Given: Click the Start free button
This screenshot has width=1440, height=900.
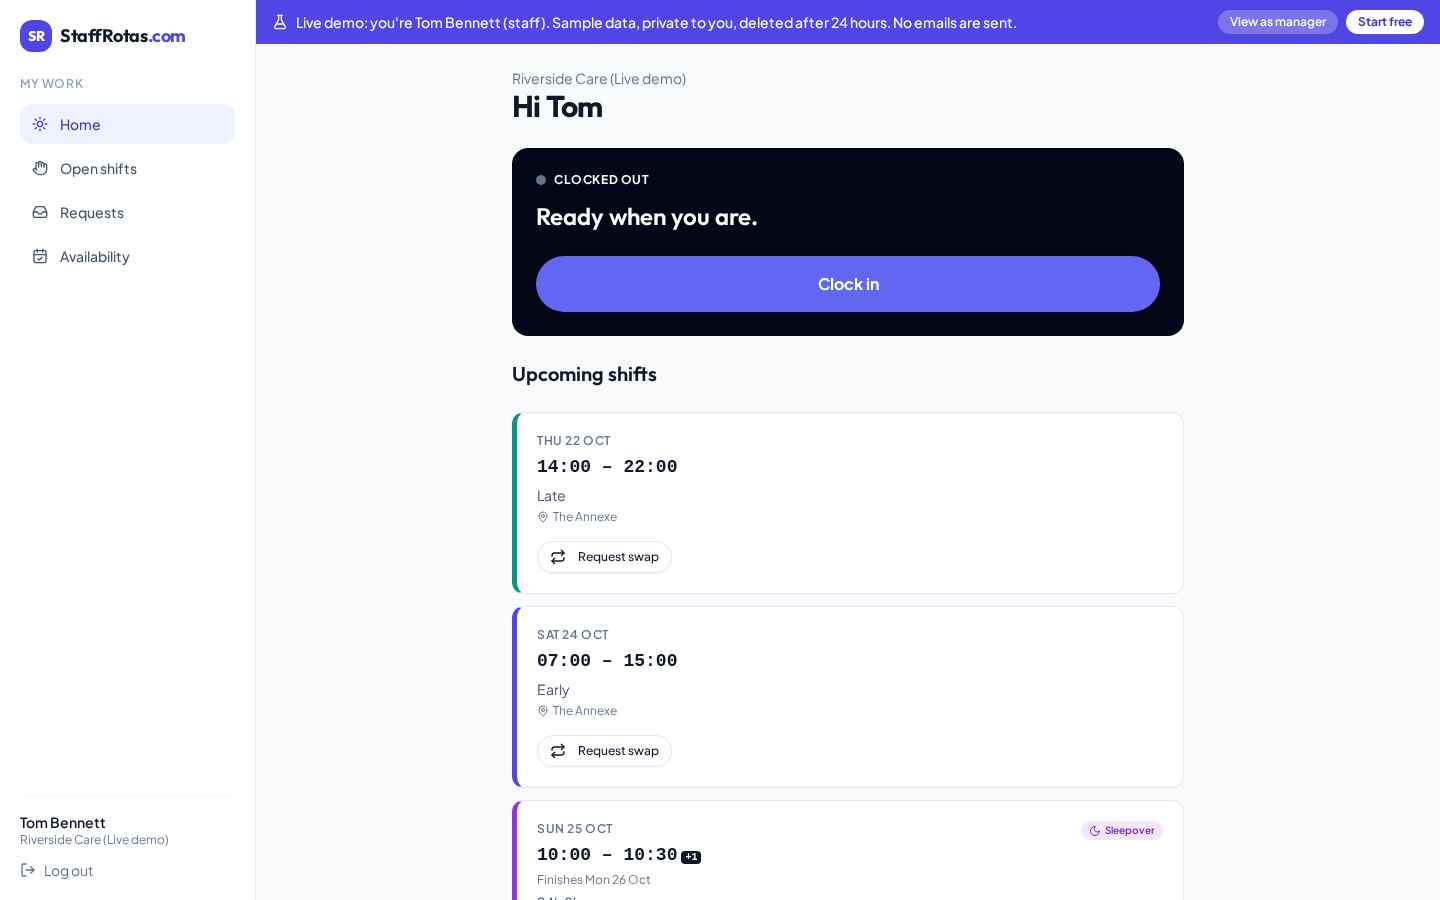Looking at the screenshot, I should point(1385,22).
